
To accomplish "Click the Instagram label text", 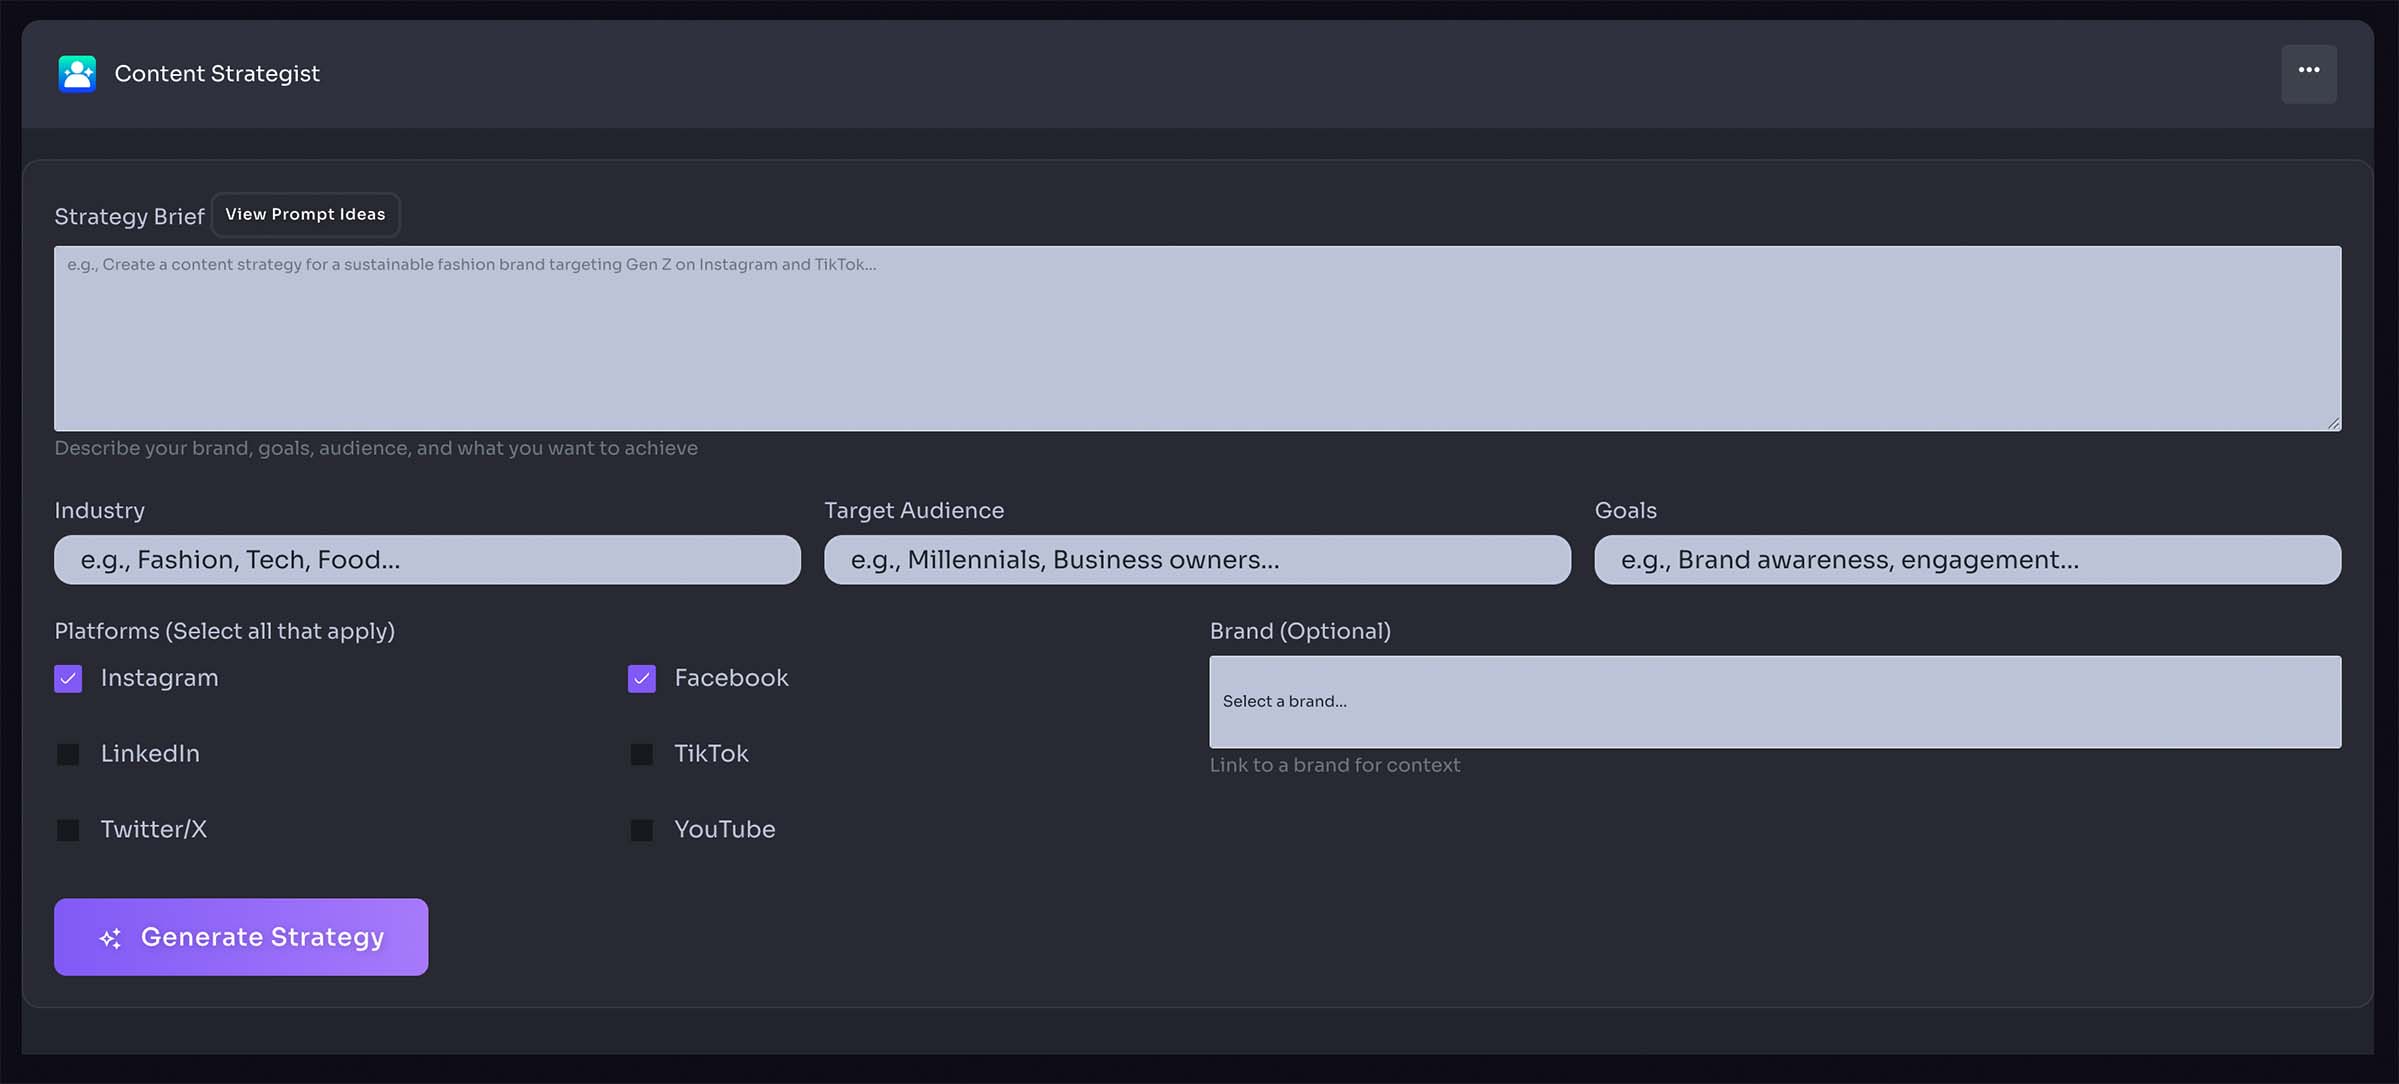I will (x=159, y=678).
